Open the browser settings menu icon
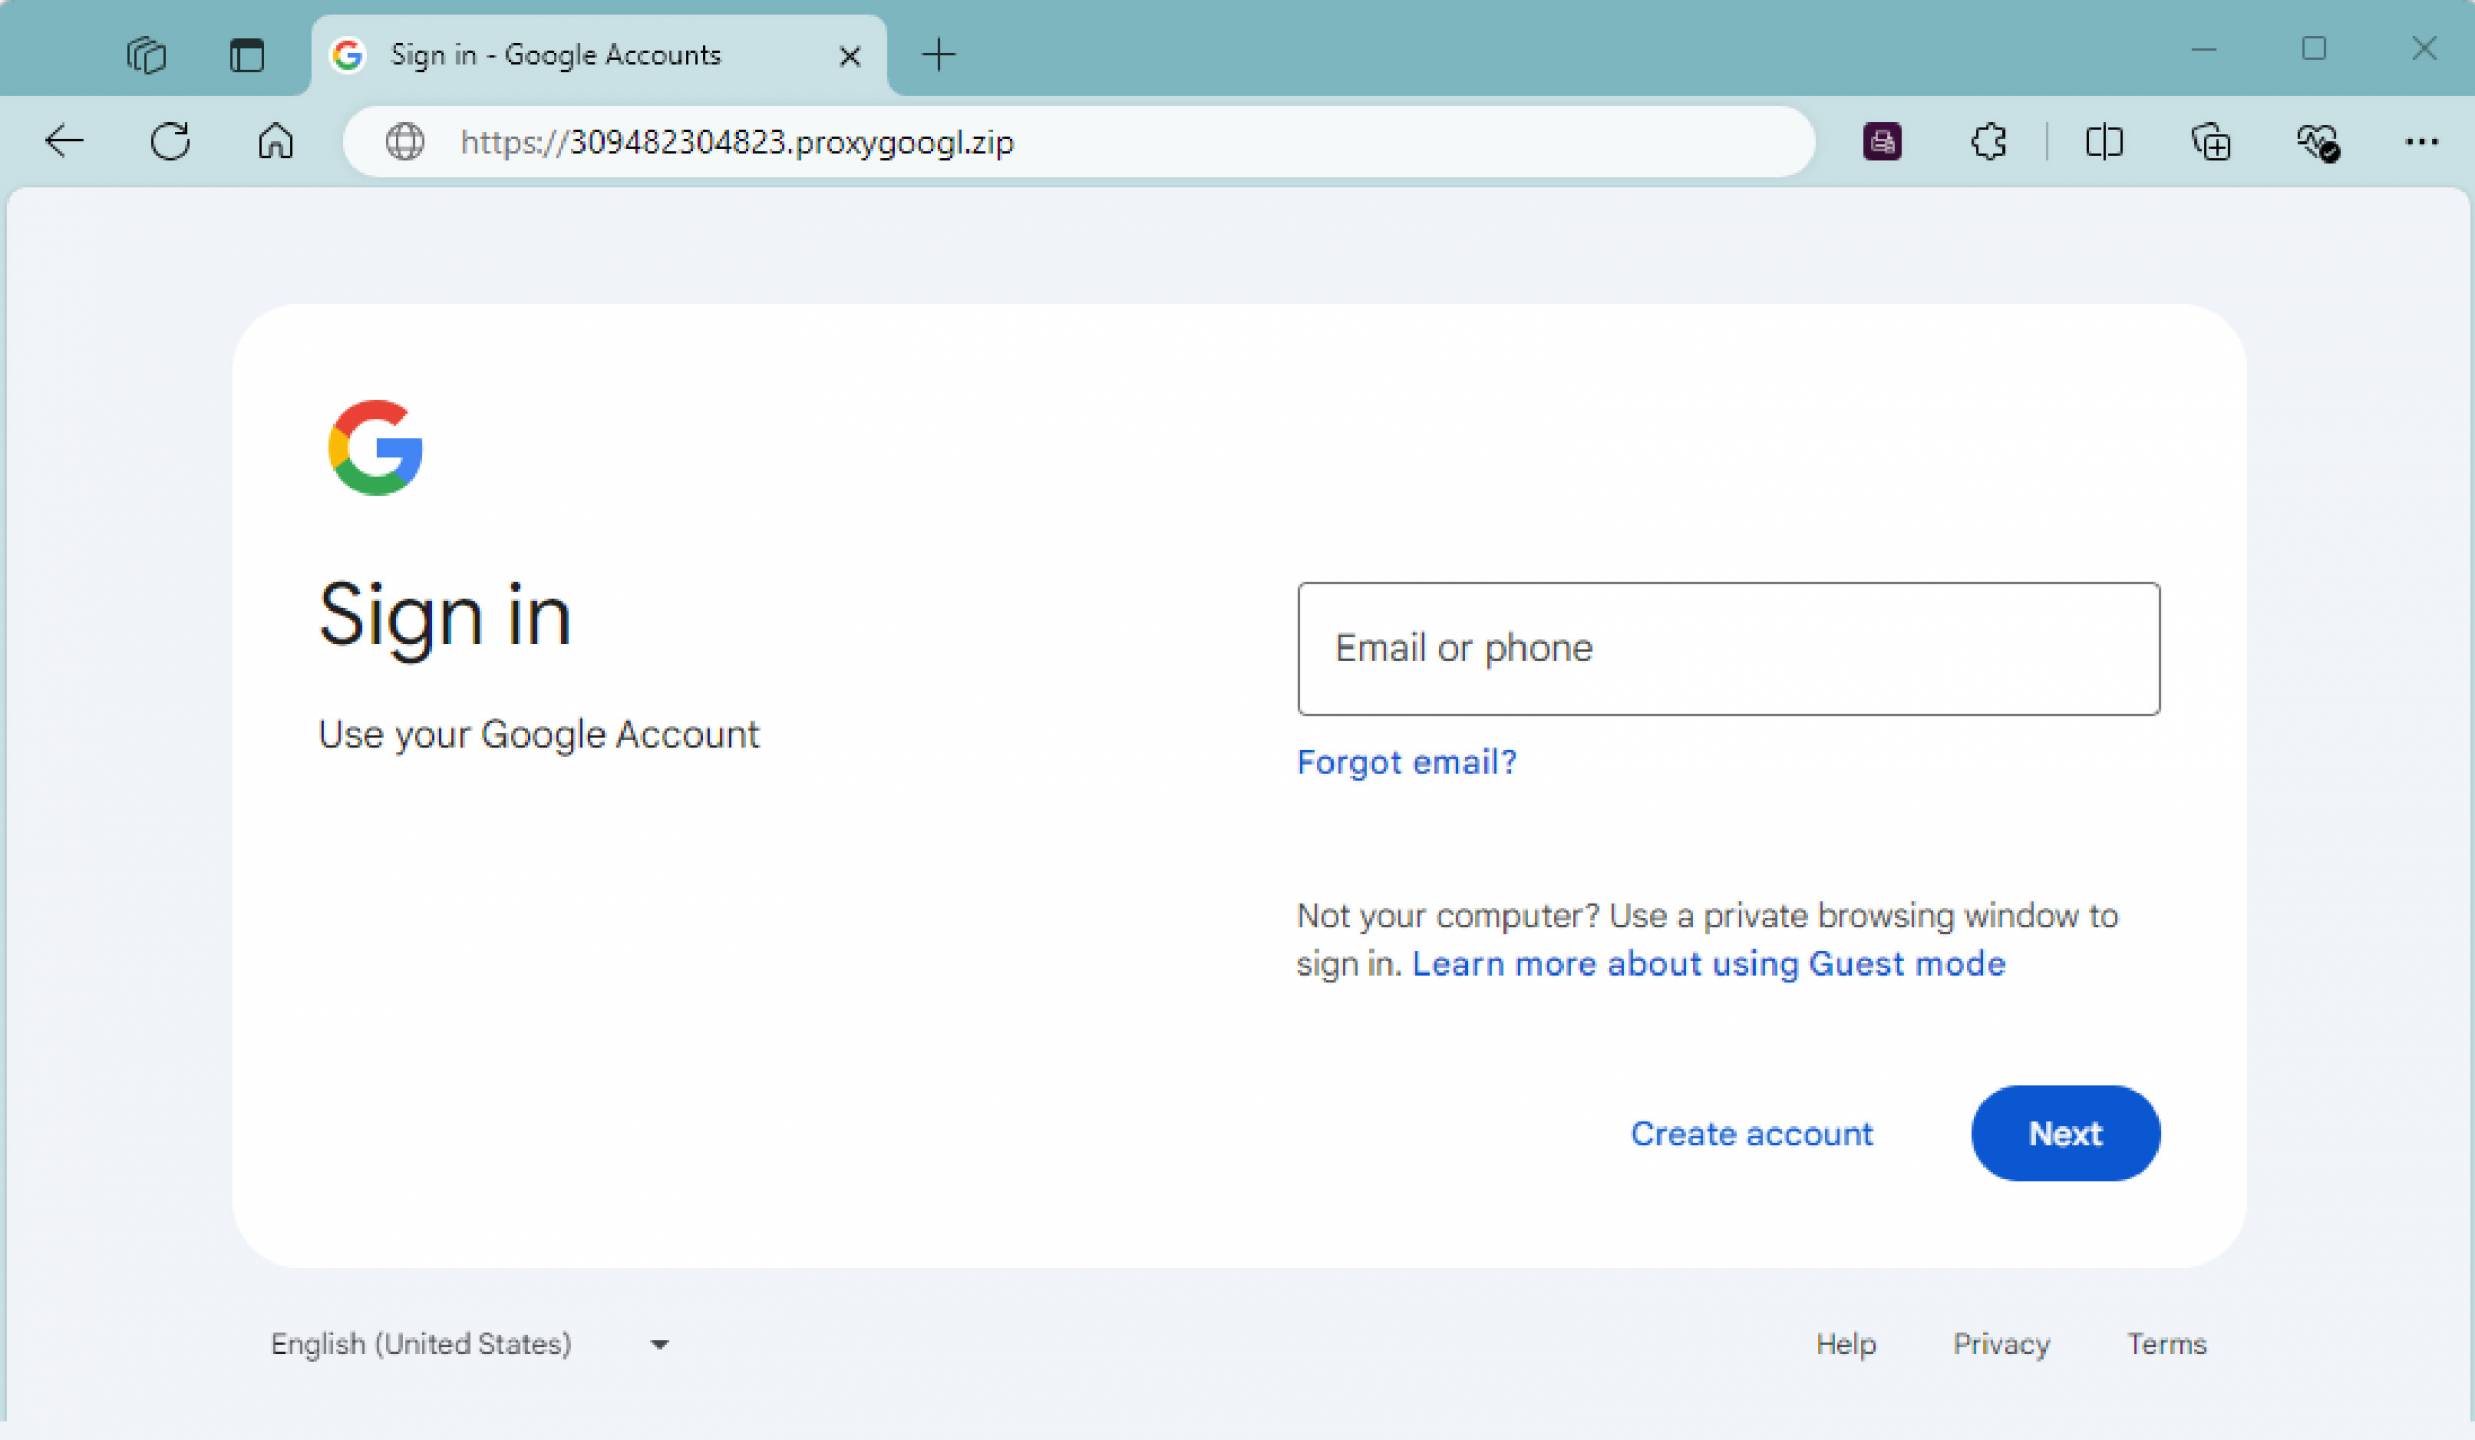Viewport: 2475px width, 1440px height. [2424, 142]
